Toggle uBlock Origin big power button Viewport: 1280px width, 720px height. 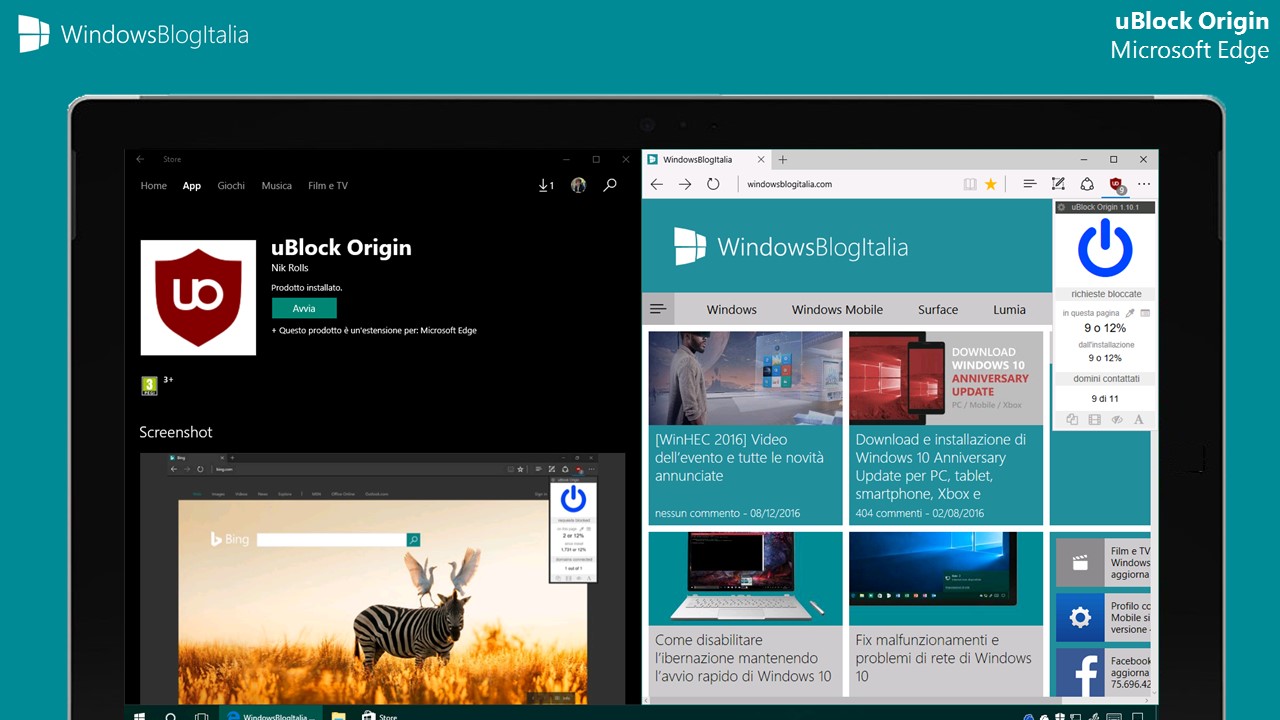(x=1105, y=248)
